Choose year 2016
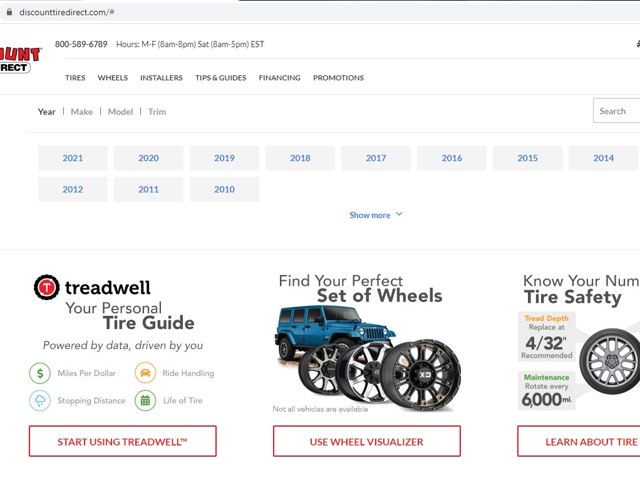This screenshot has height=482, width=640. pos(452,158)
